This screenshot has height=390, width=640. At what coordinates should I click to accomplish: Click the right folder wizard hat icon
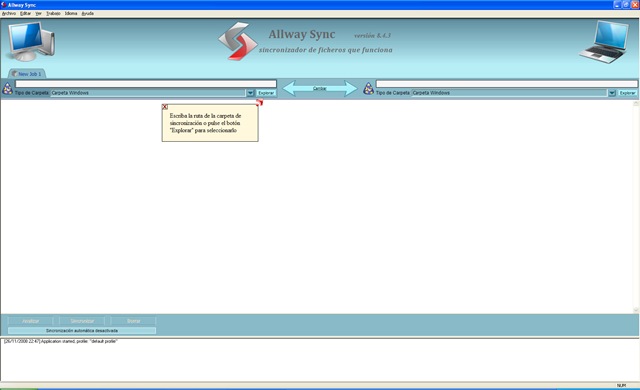coord(368,88)
